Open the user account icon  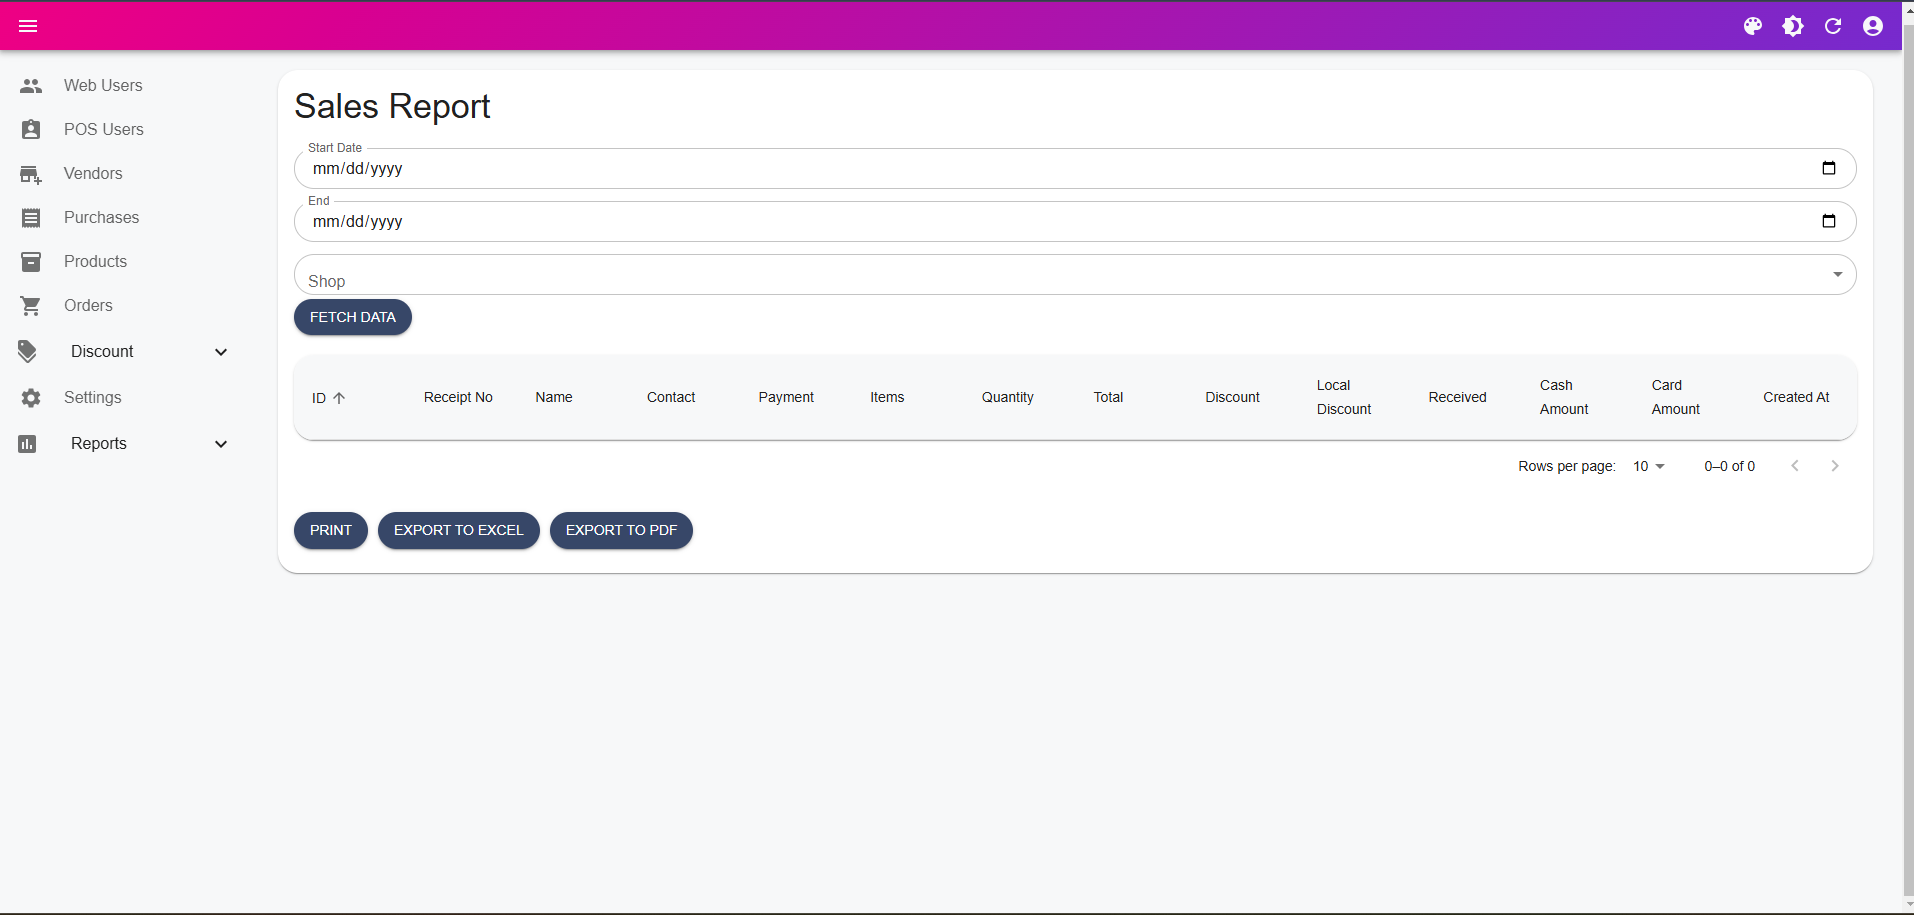1873,26
